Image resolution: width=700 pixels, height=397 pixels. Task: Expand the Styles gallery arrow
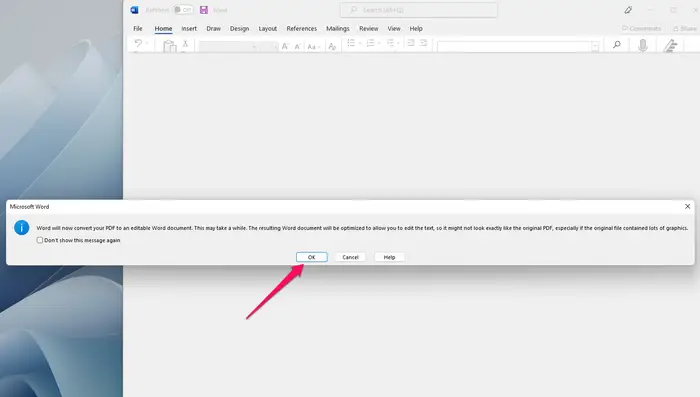[x=595, y=46]
